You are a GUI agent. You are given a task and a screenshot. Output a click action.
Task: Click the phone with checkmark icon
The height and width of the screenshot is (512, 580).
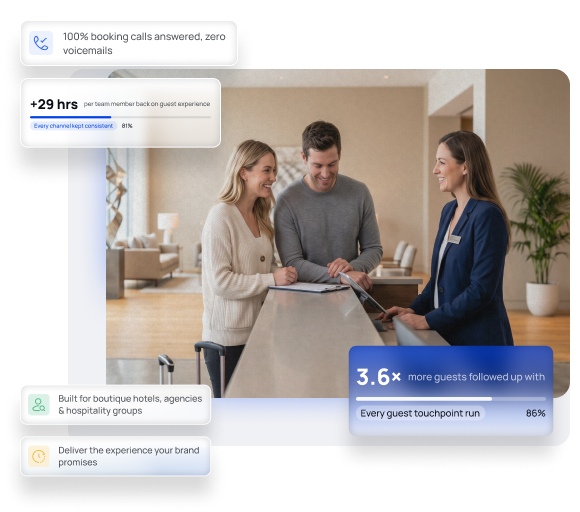(x=41, y=43)
